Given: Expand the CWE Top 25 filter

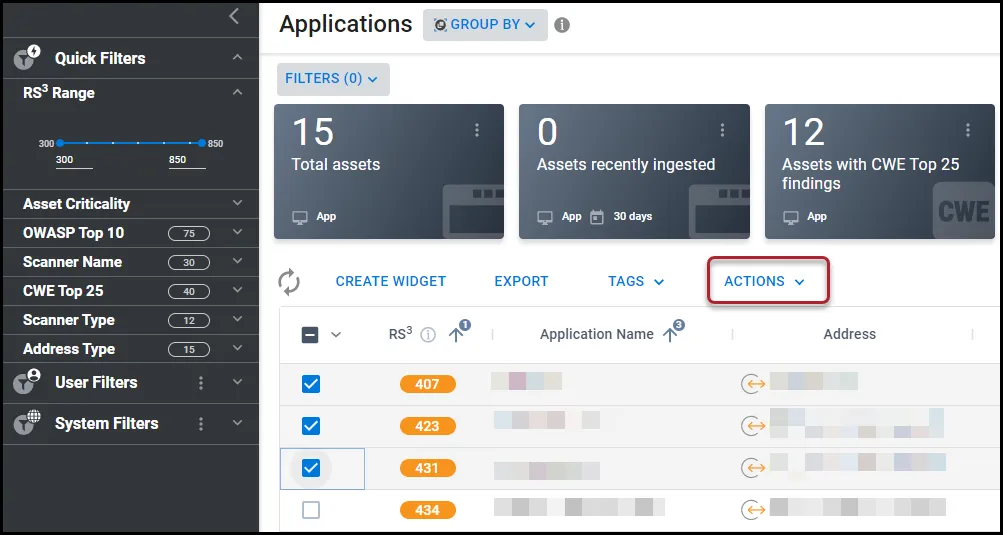Looking at the screenshot, I should tap(237, 290).
